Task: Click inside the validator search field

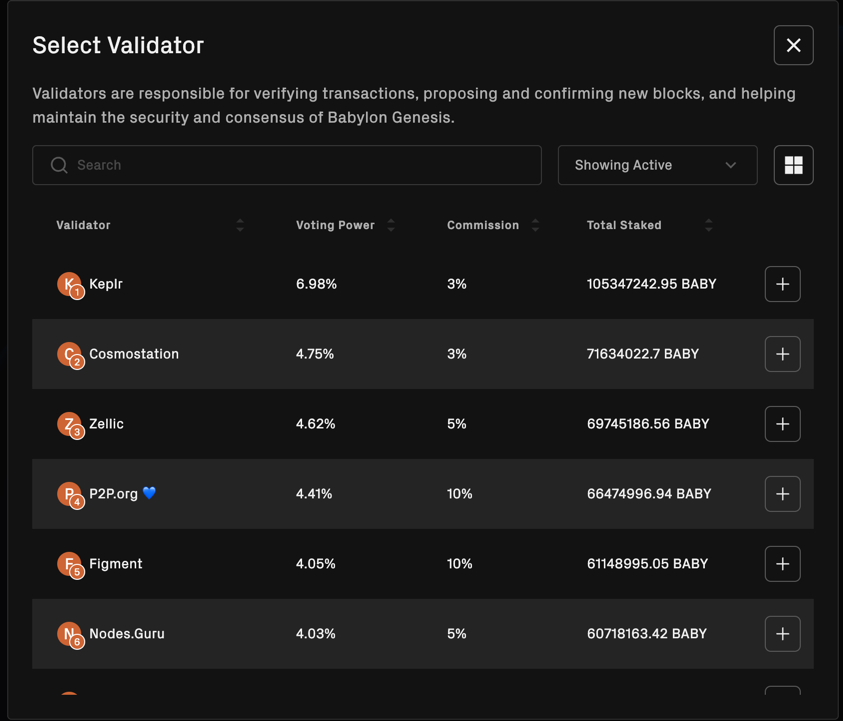Action: (x=250, y=164)
